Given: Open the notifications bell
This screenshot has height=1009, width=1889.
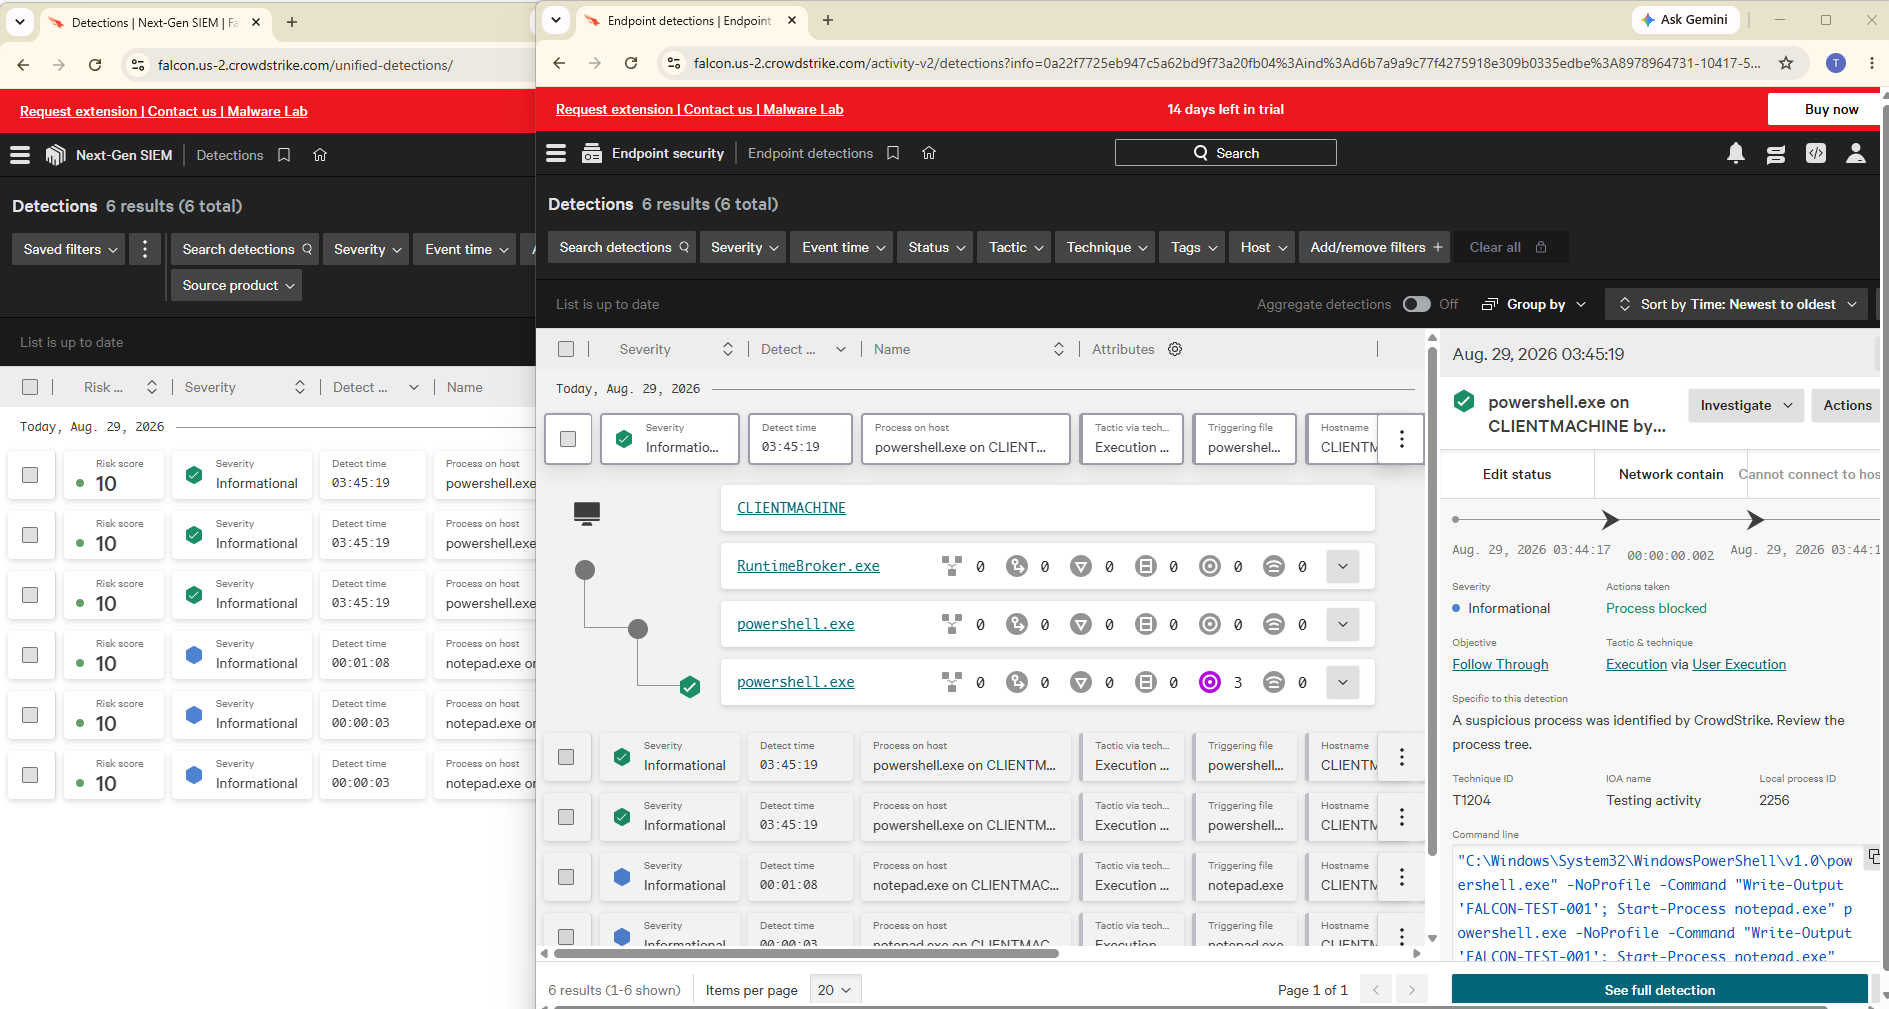Looking at the screenshot, I should (1736, 153).
